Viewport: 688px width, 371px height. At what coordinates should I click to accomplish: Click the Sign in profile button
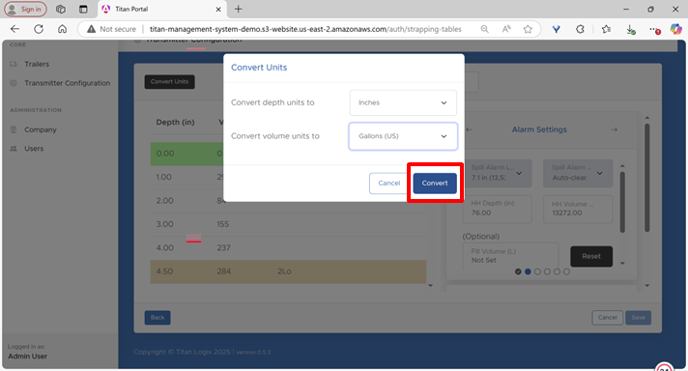[x=25, y=9]
